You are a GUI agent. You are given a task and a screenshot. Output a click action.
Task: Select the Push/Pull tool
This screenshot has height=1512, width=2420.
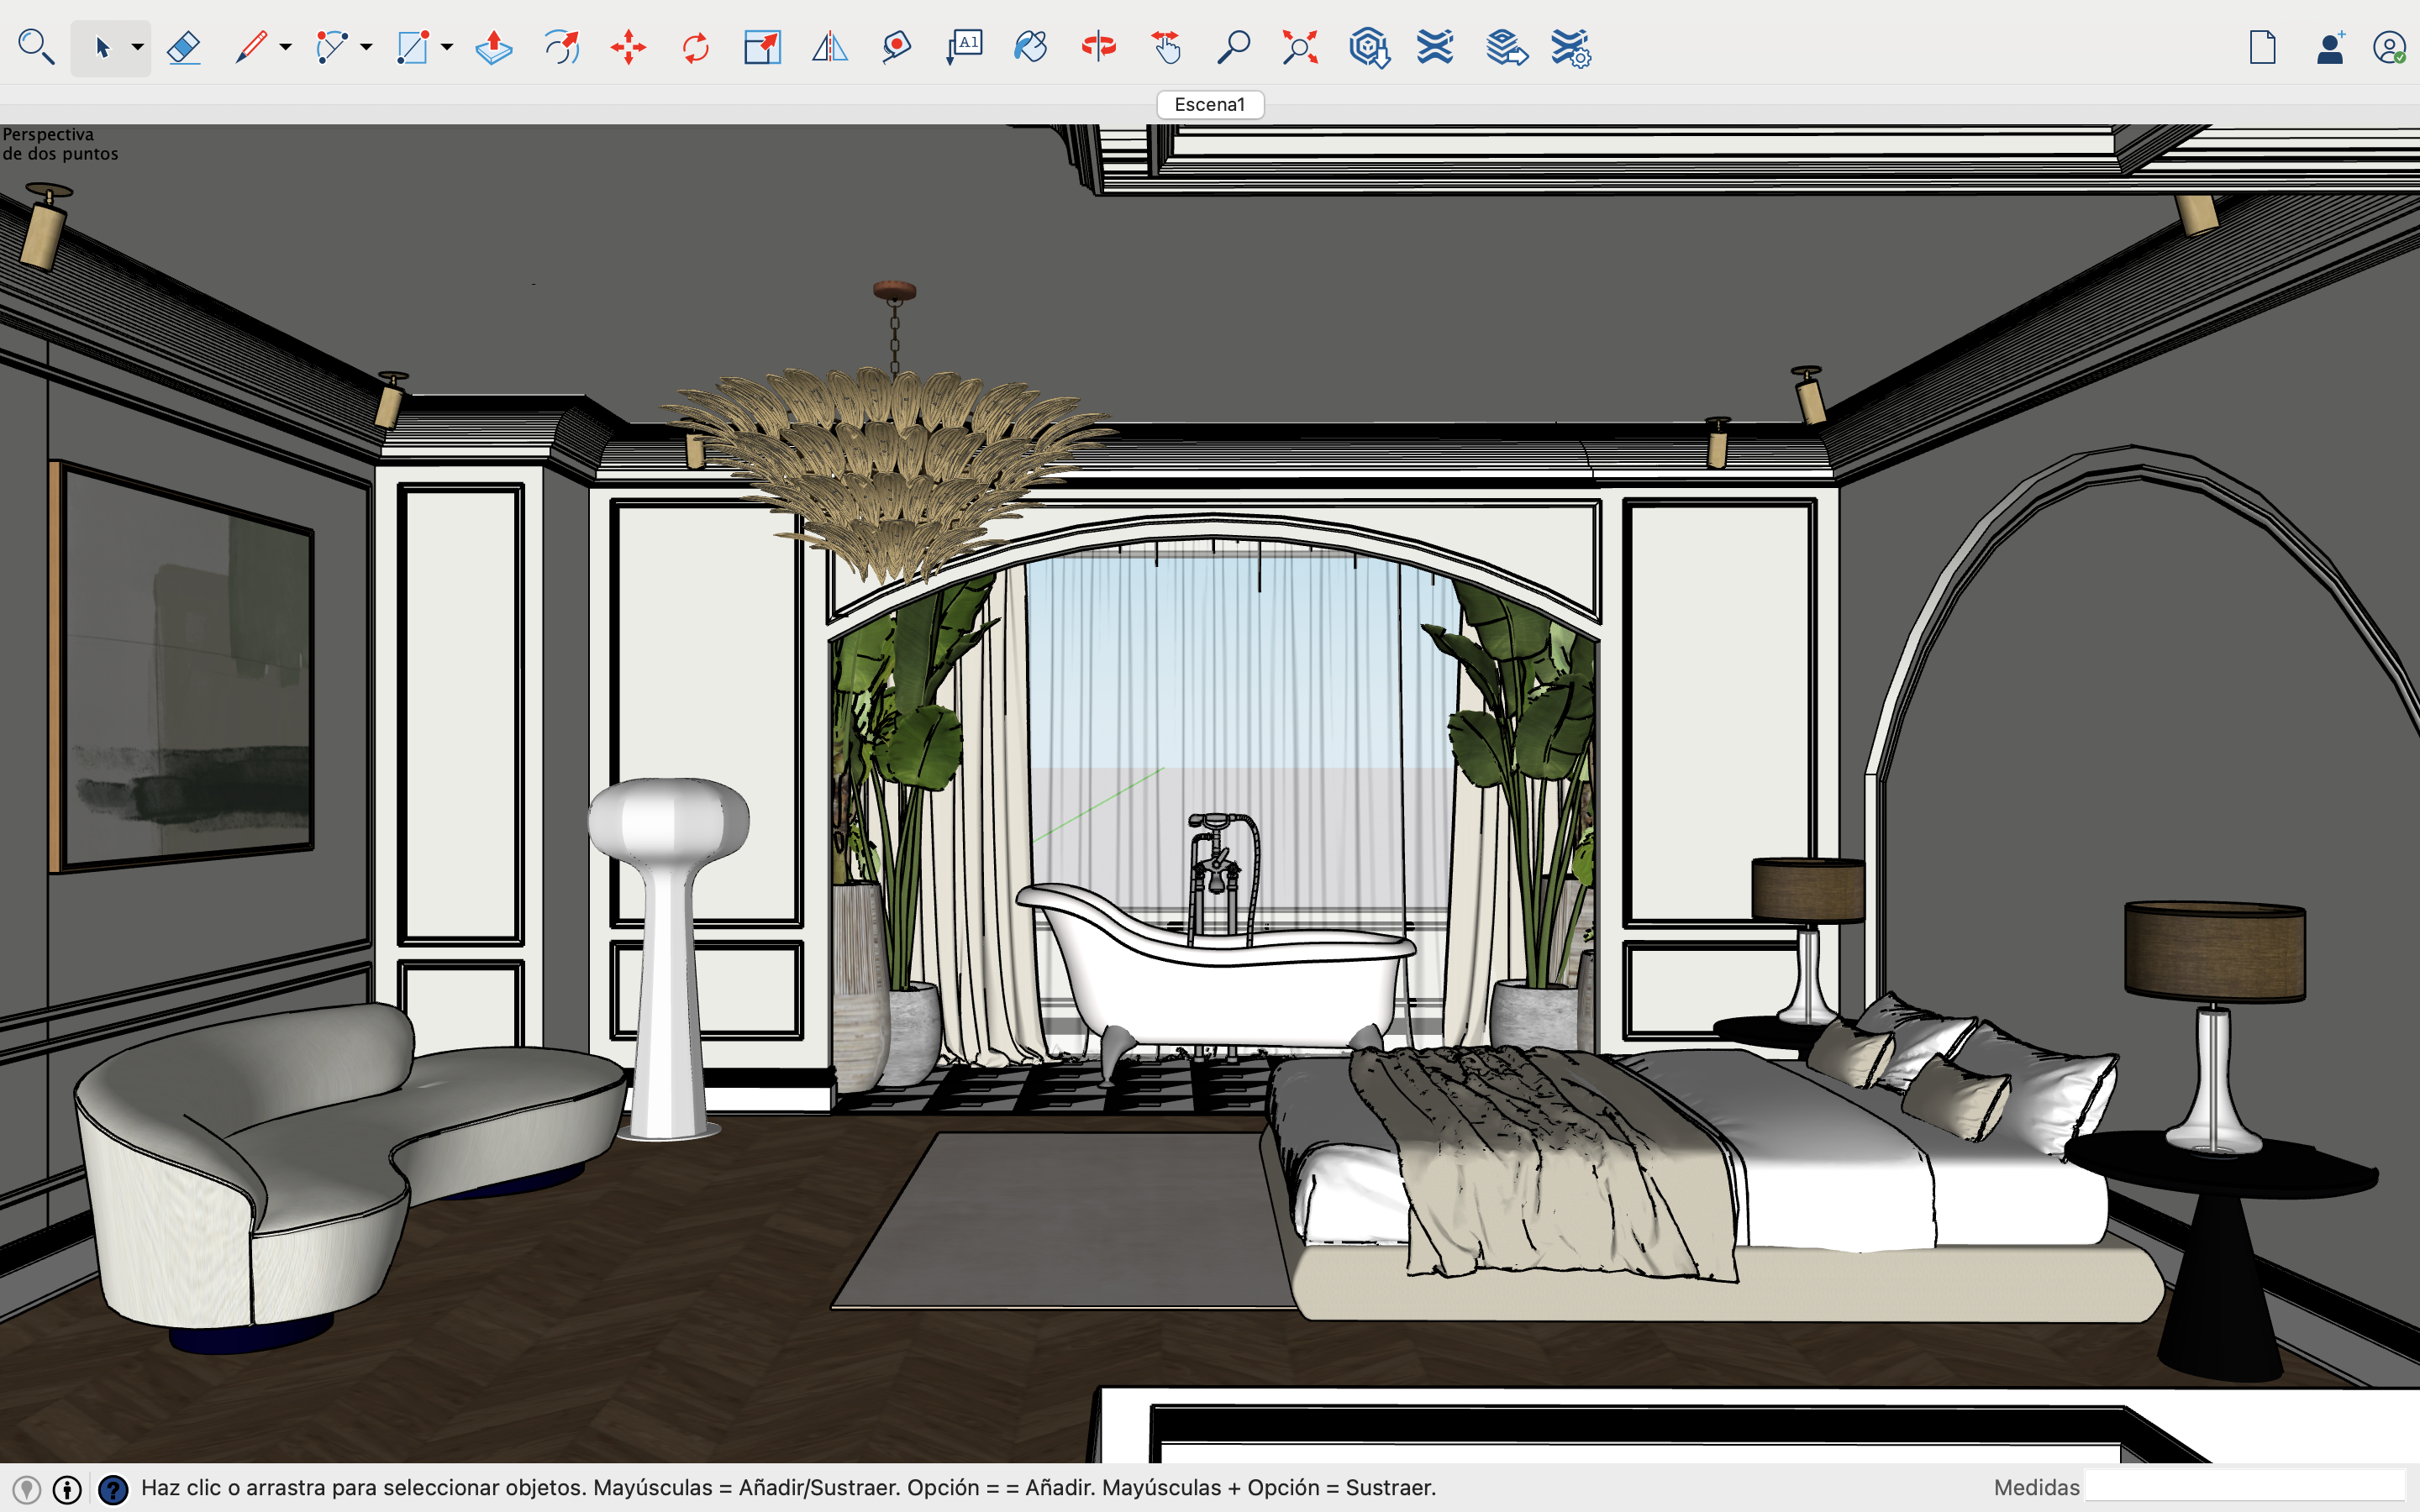point(493,47)
